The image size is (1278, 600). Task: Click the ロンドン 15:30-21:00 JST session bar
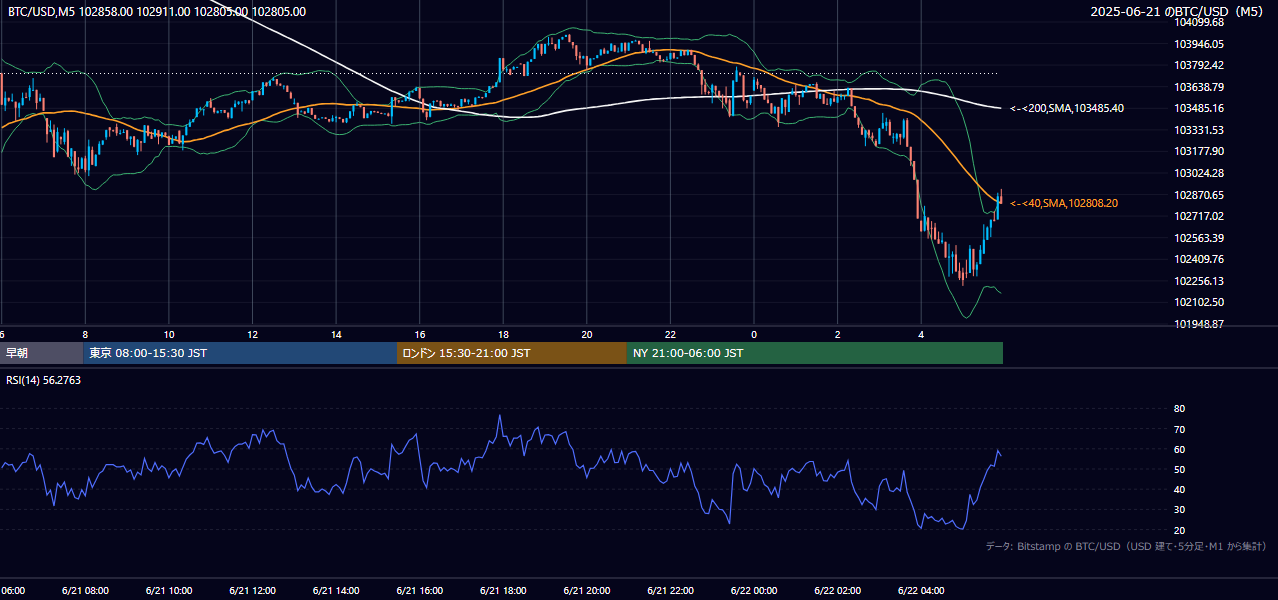512,353
